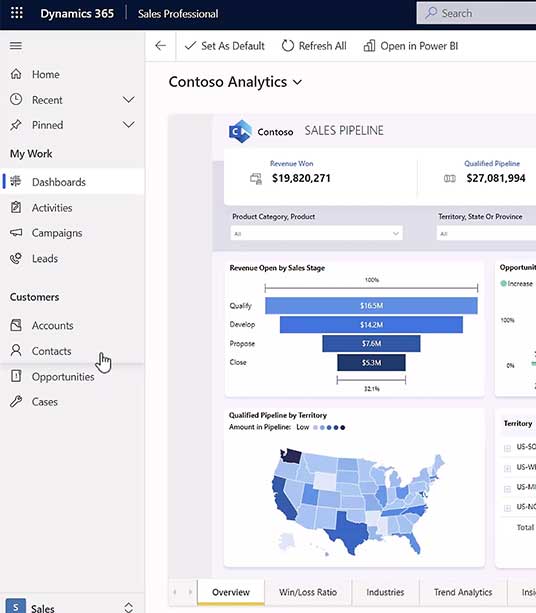Click the lightest pipeline legend dot
Viewport: 536px width, 613px height.
[315, 427]
